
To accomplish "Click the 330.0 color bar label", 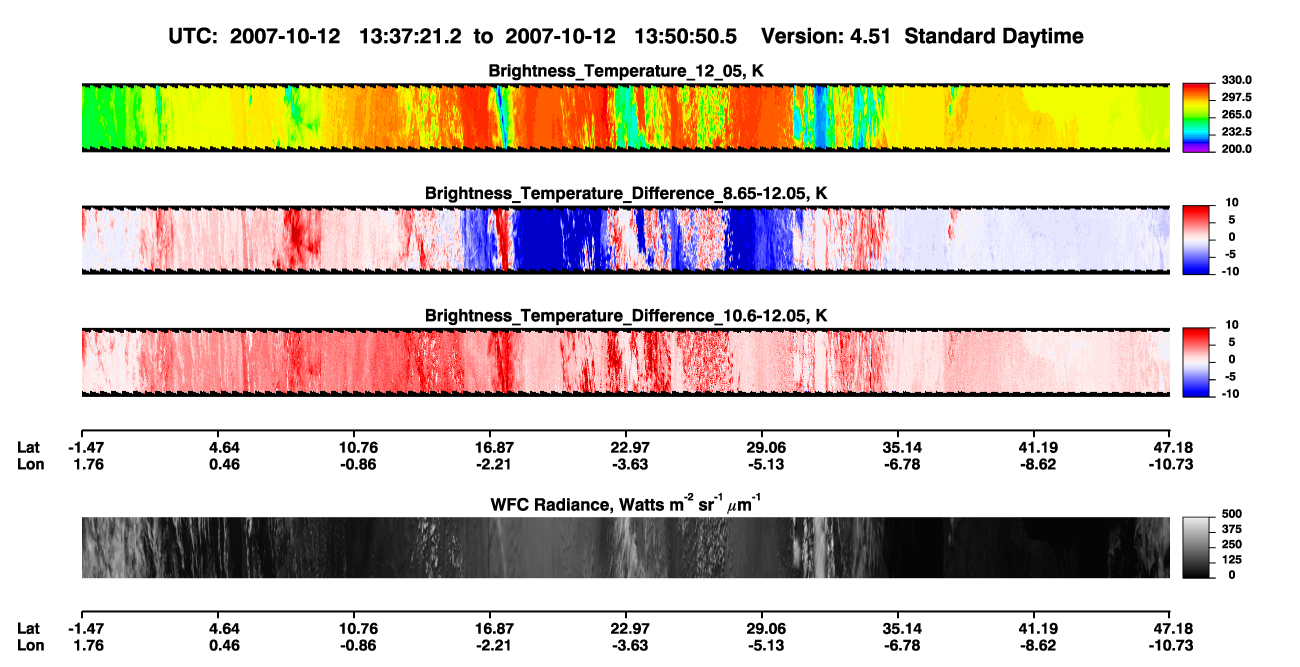I will (x=1236, y=80).
